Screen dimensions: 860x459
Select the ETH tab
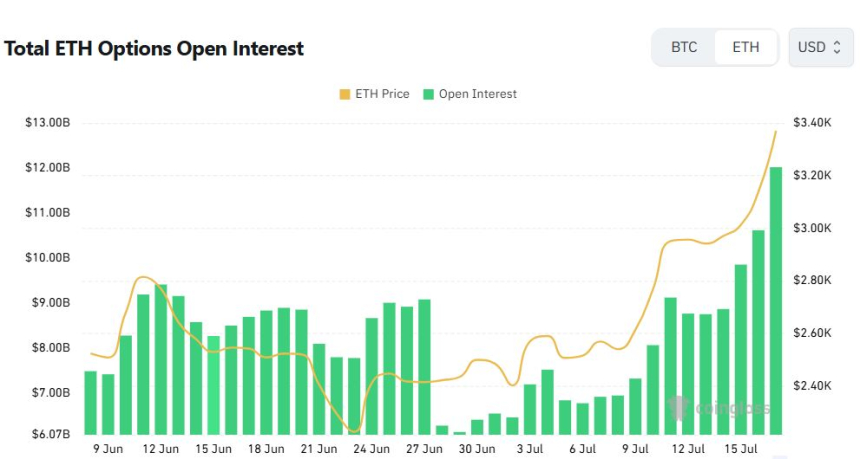746,47
